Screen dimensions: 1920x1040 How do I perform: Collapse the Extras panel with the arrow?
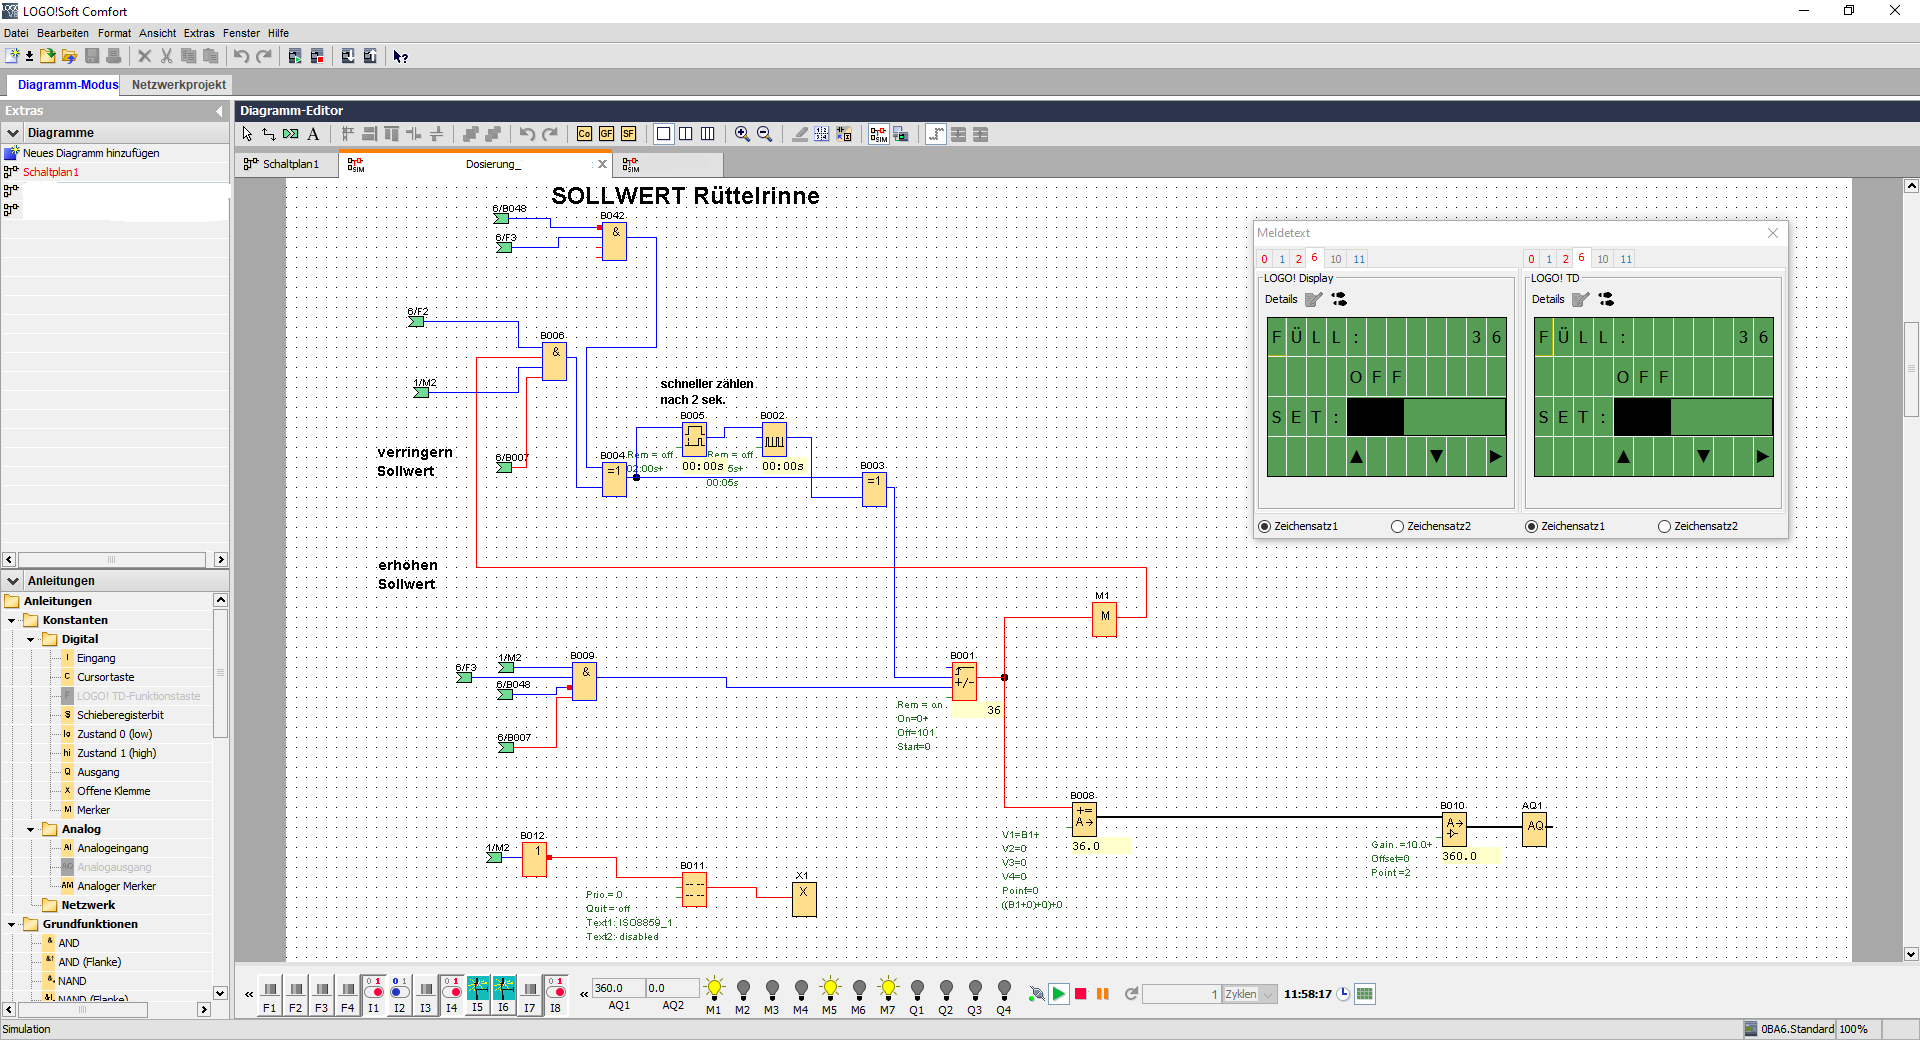[x=220, y=111]
